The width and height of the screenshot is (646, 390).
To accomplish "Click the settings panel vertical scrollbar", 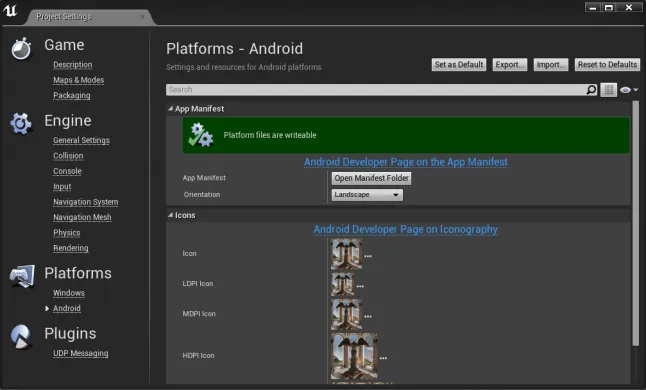I will 636,222.
